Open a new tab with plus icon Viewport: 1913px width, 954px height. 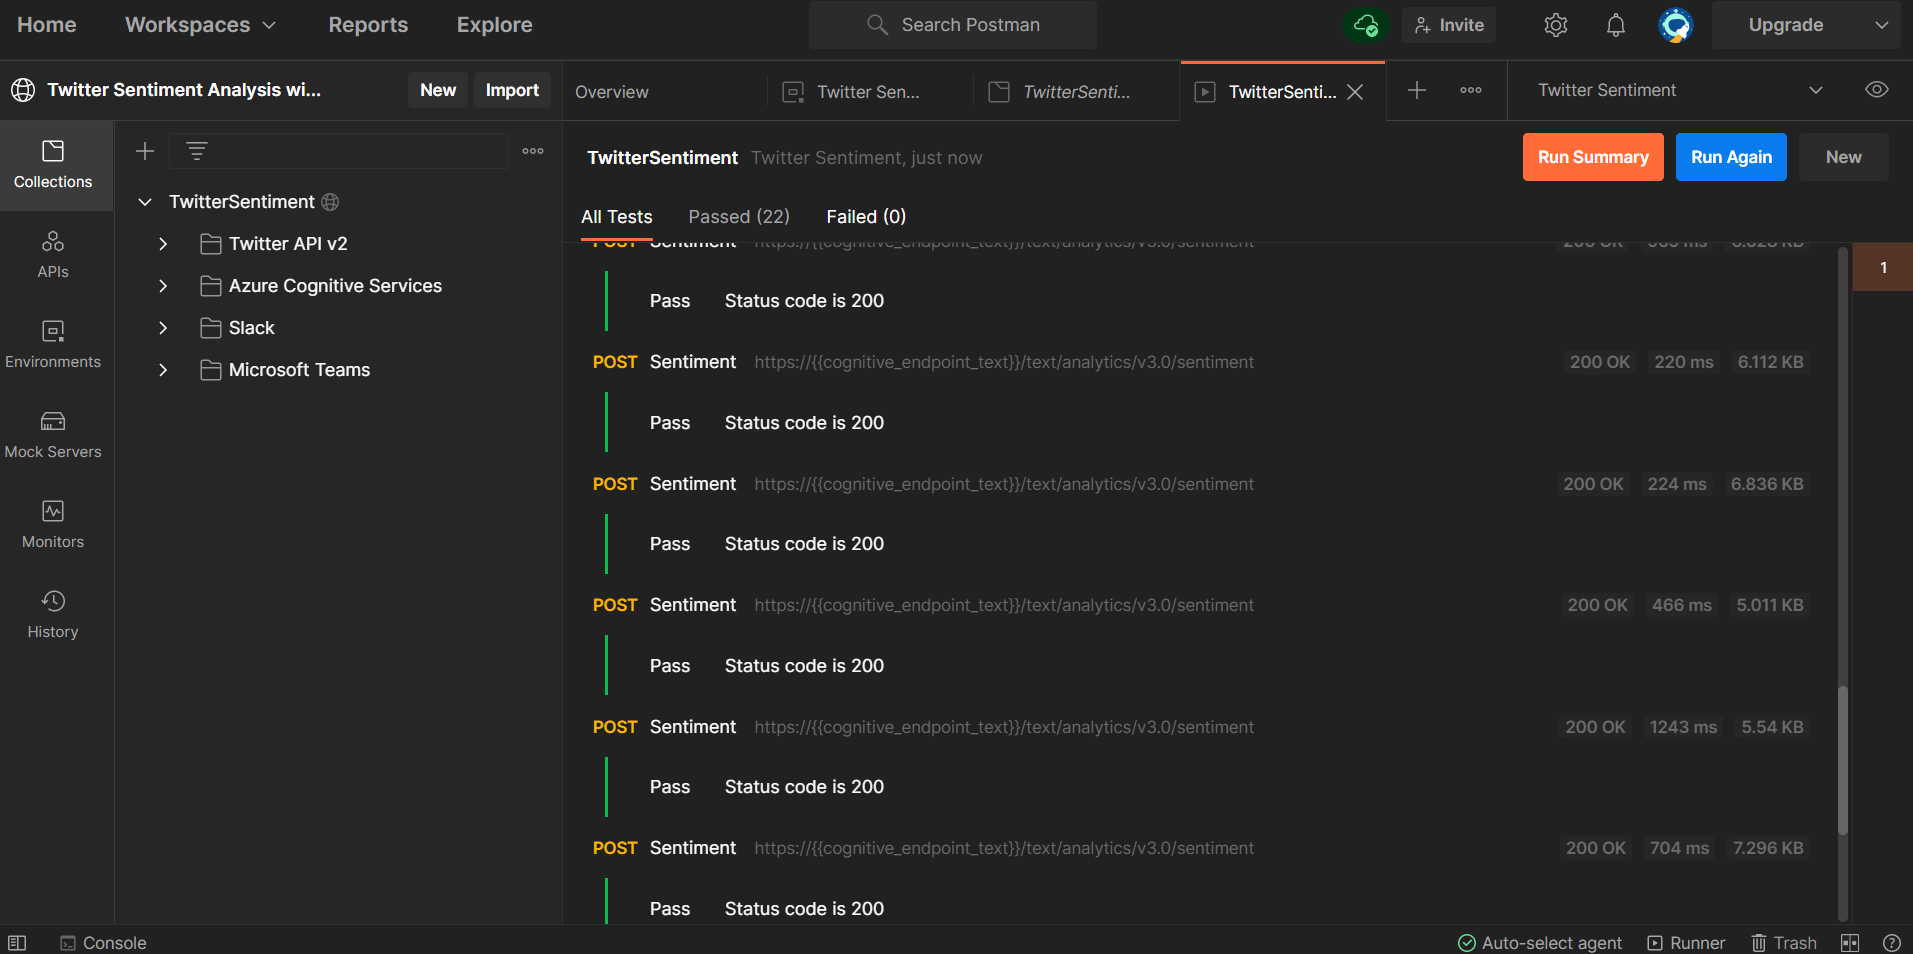click(1417, 90)
